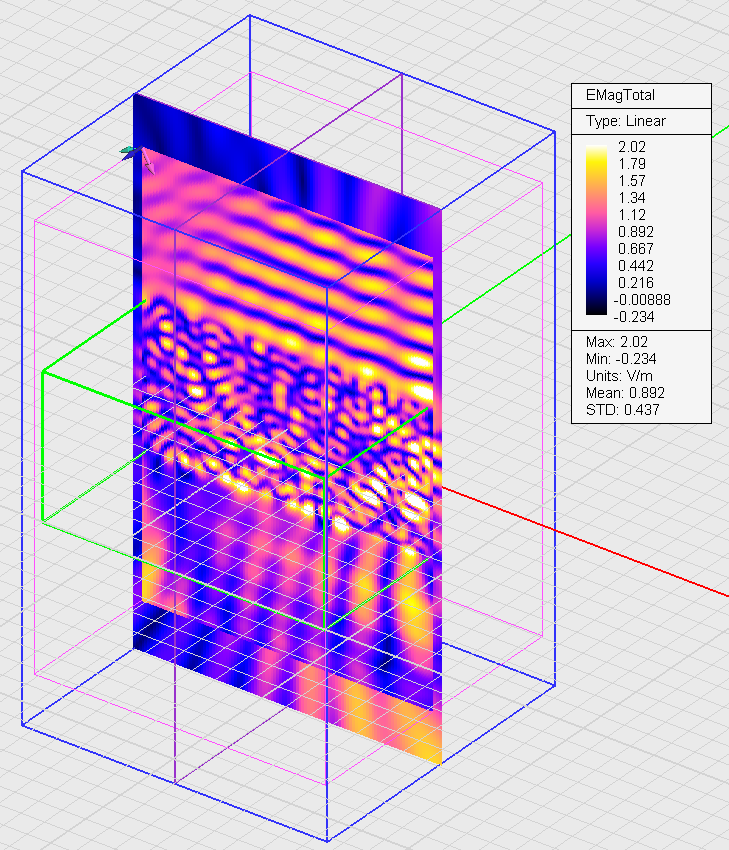Click the coordinate origin triad icon
Viewport: 729px width, 850px height.
(137, 157)
